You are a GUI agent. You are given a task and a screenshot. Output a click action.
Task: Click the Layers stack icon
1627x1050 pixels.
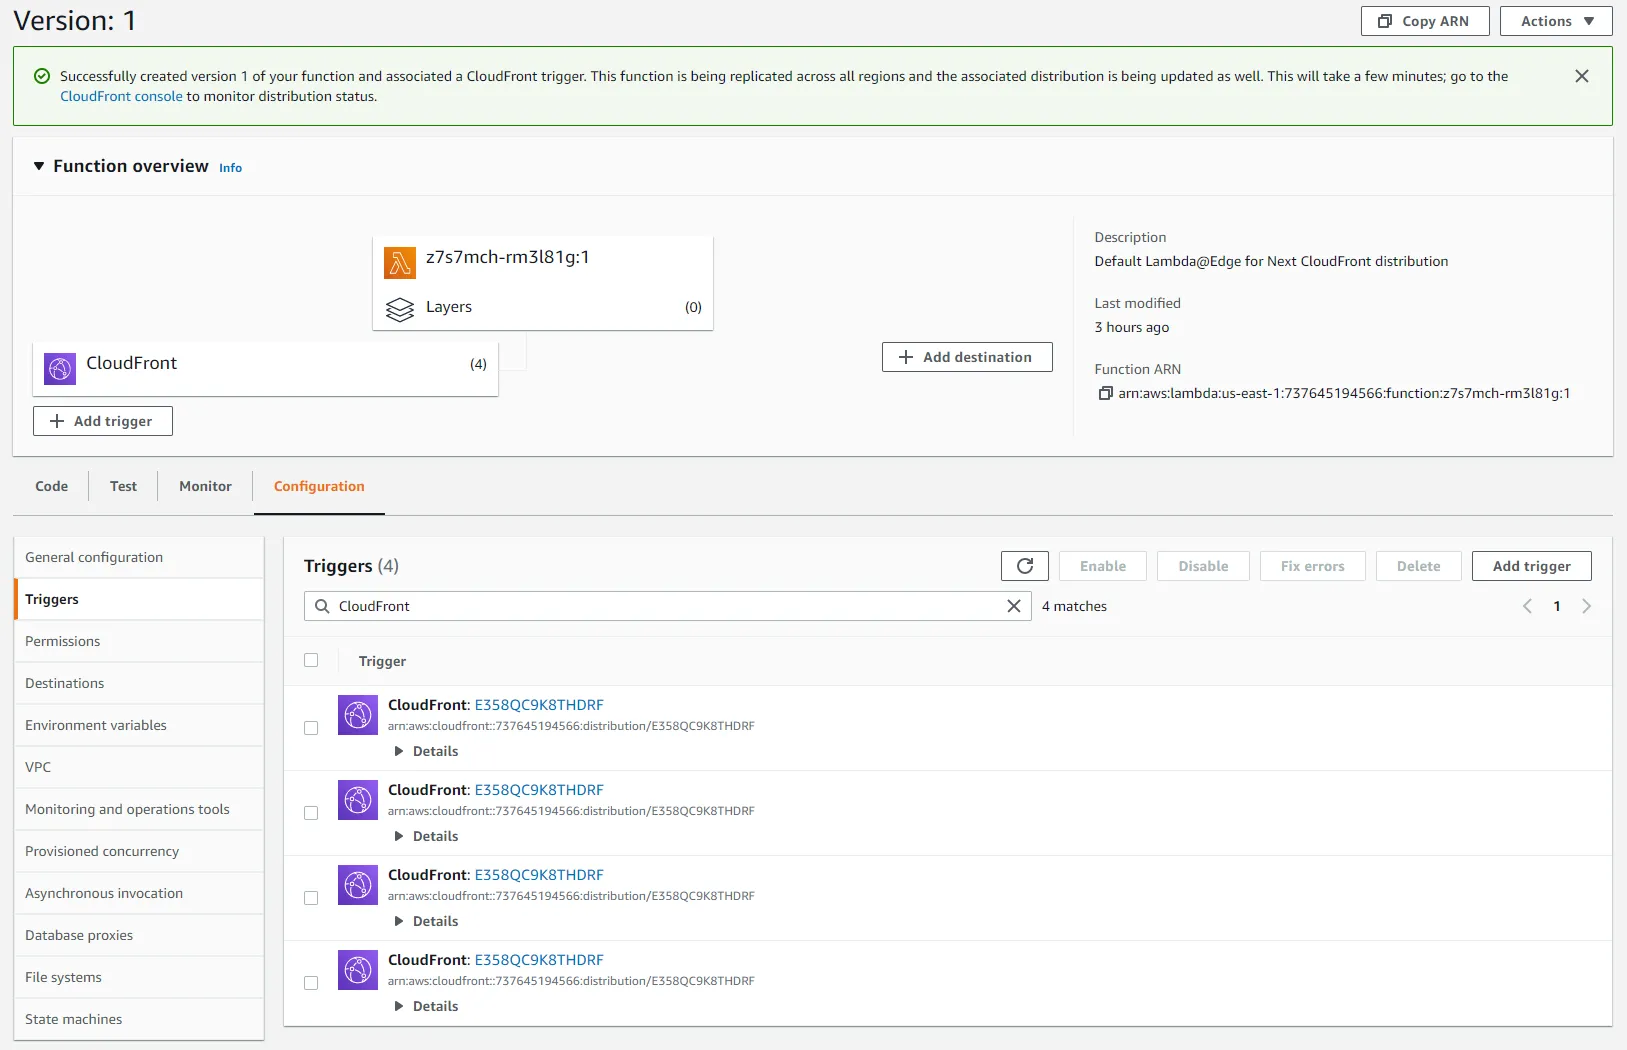(x=400, y=310)
